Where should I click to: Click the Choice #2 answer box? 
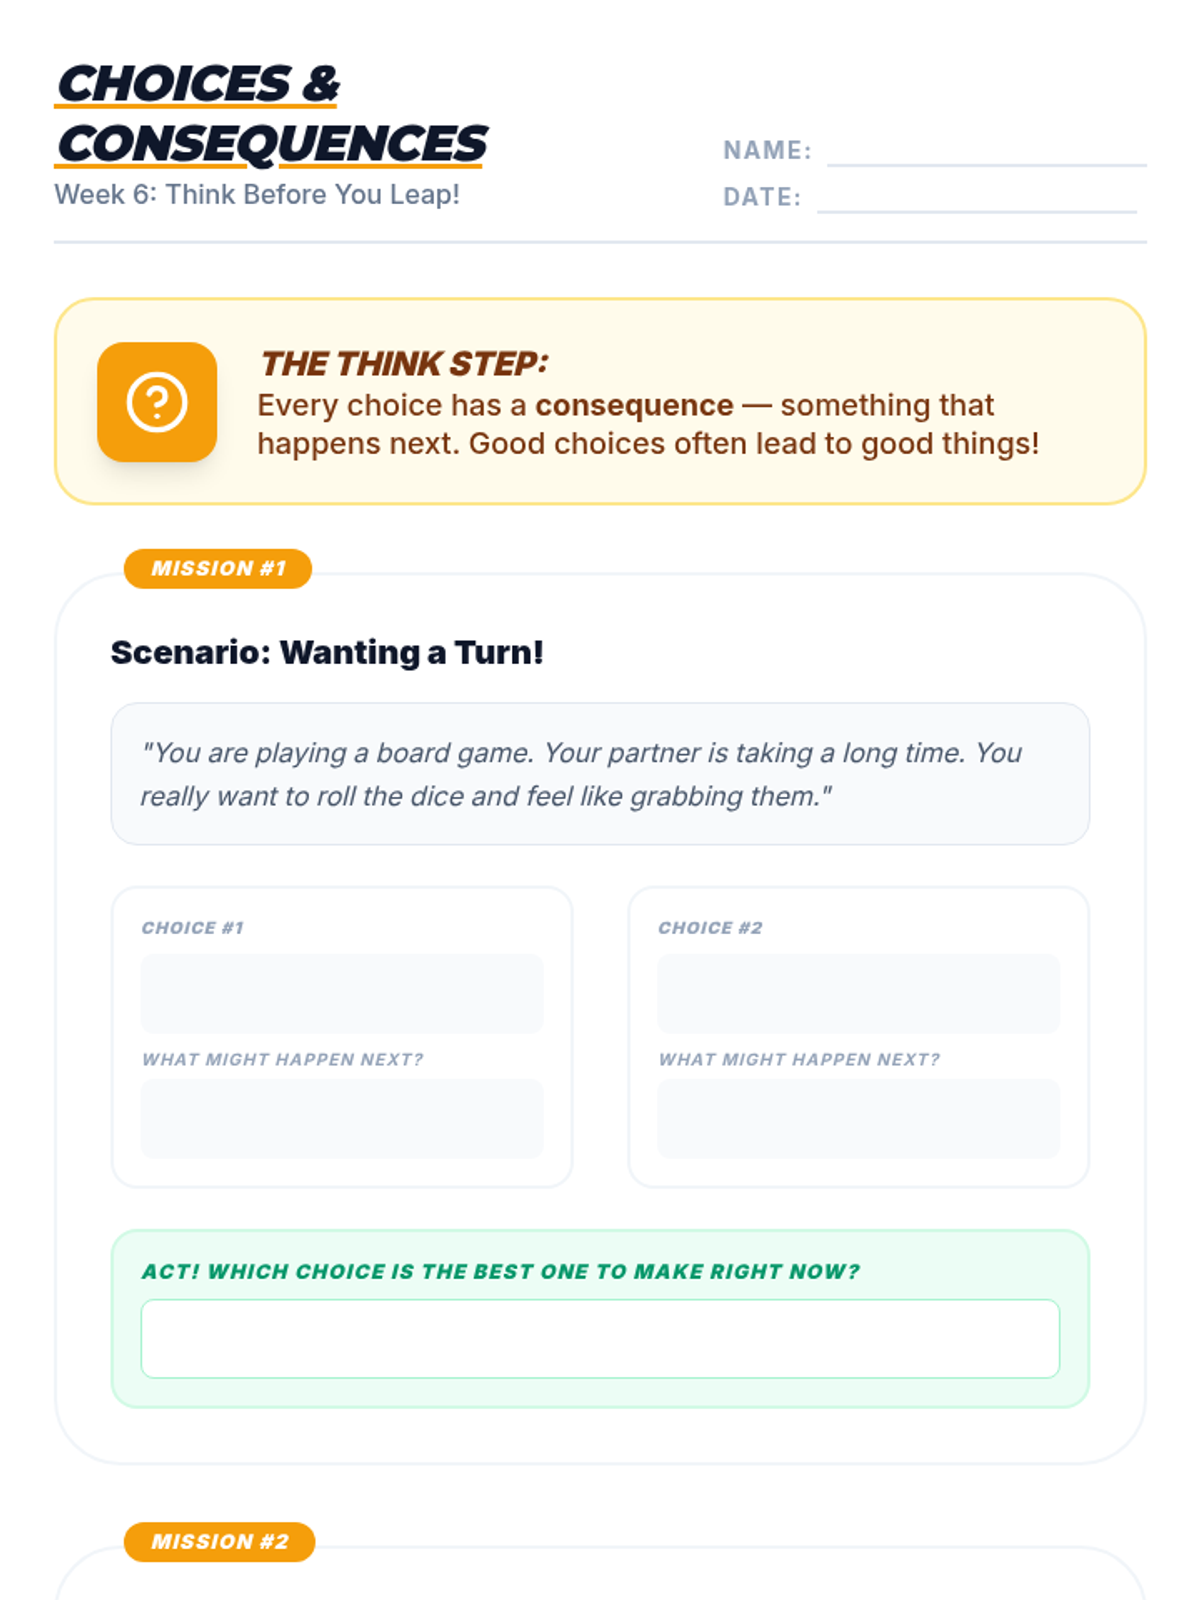(858, 993)
